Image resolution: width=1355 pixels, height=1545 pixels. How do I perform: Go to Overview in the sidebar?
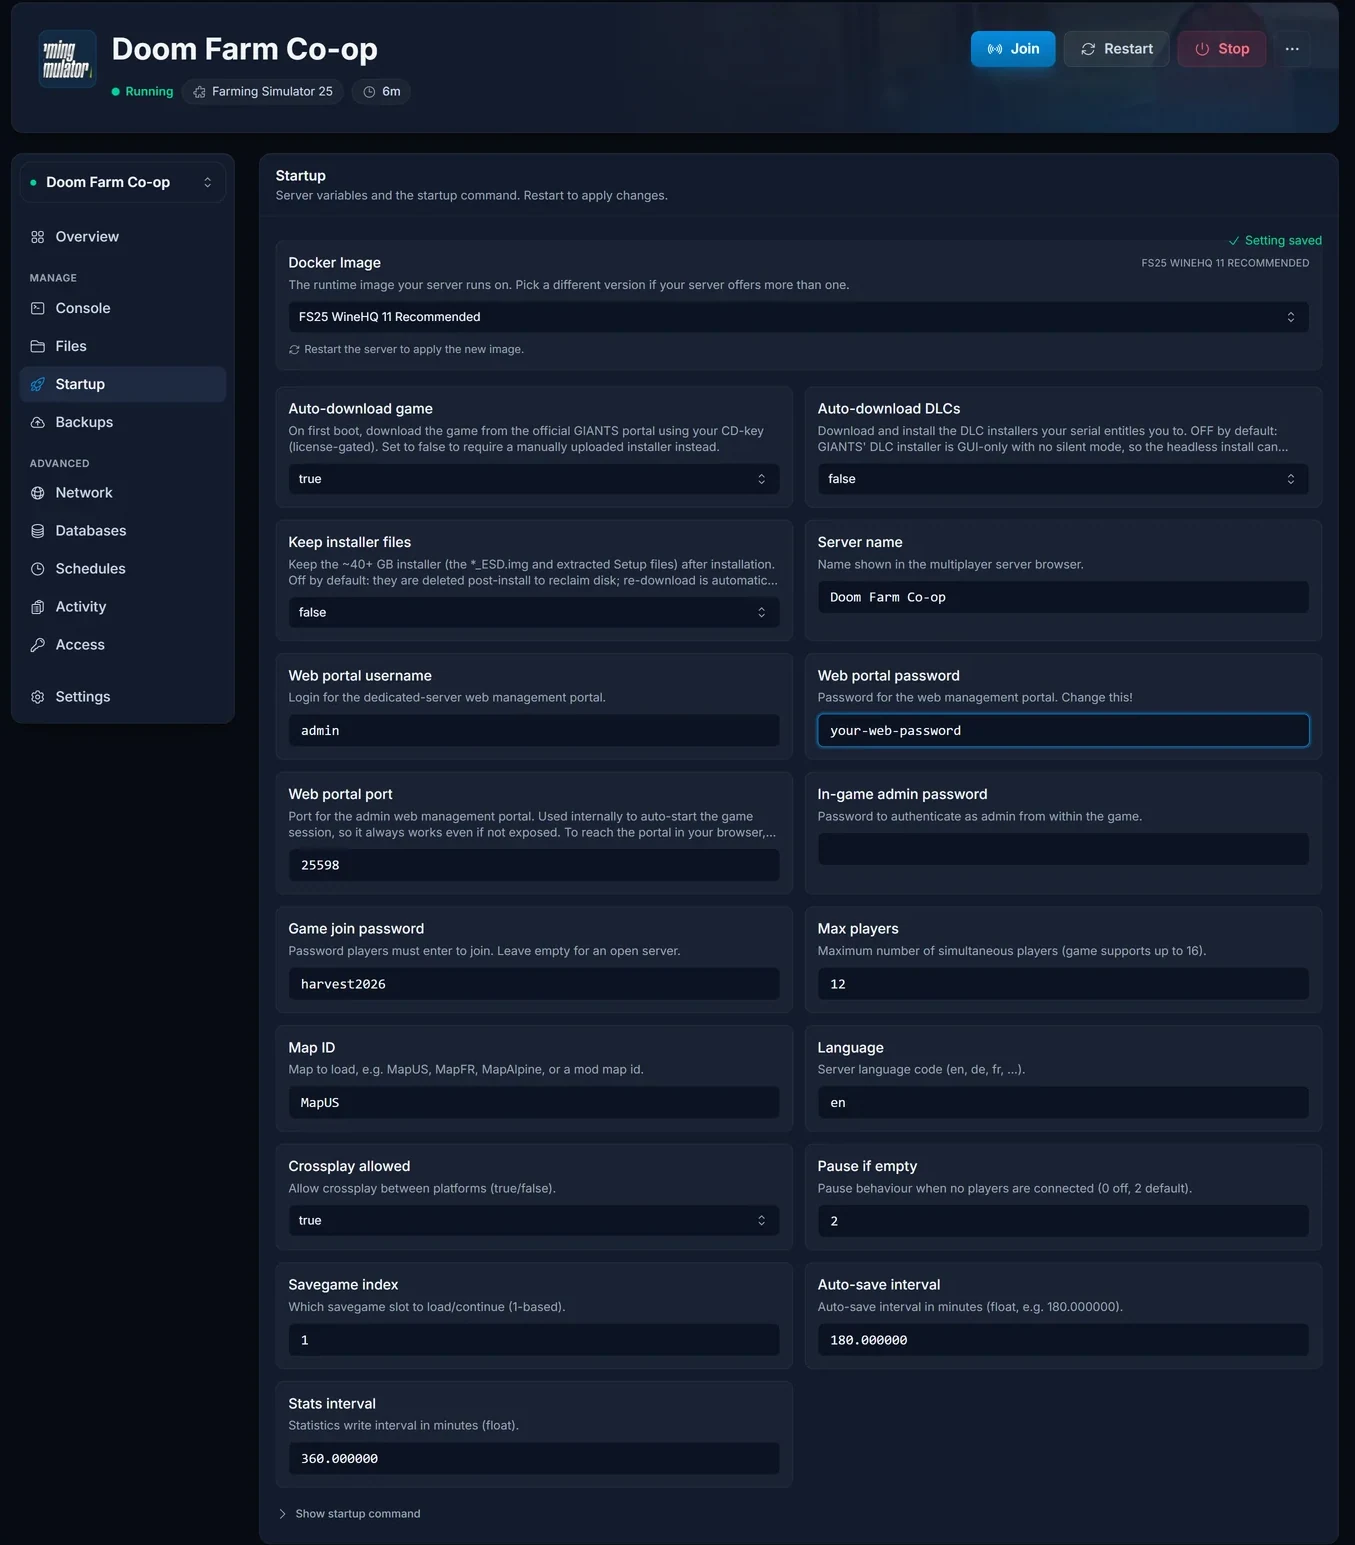coord(123,237)
